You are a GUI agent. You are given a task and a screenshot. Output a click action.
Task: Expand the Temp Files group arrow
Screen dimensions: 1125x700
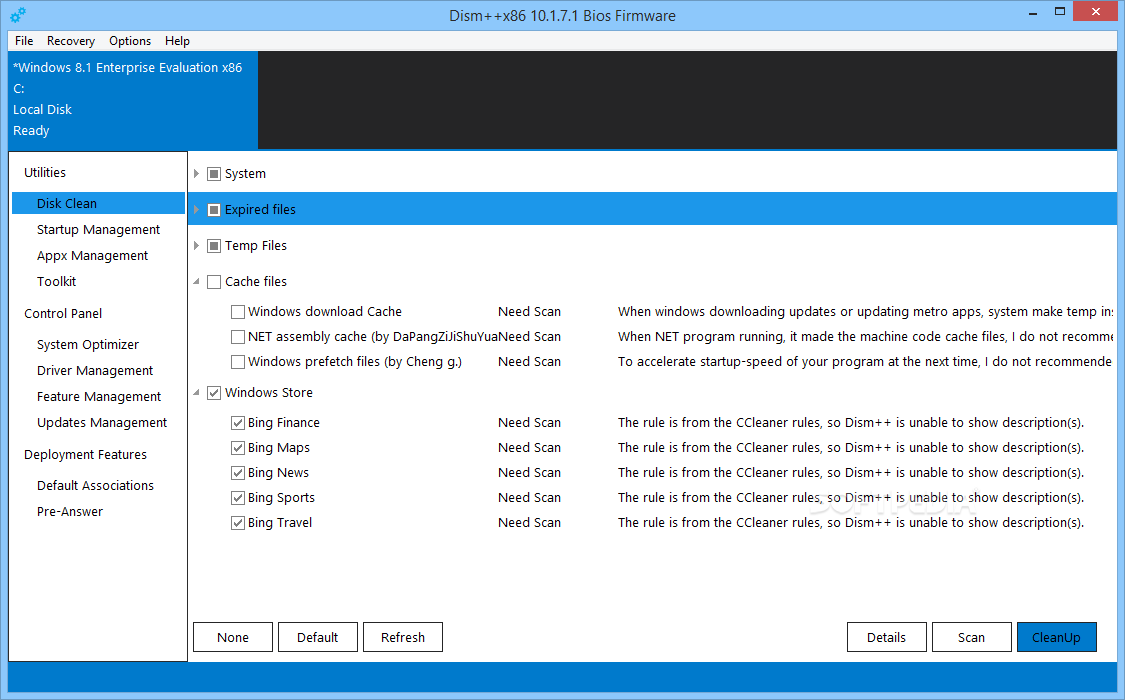(x=197, y=245)
